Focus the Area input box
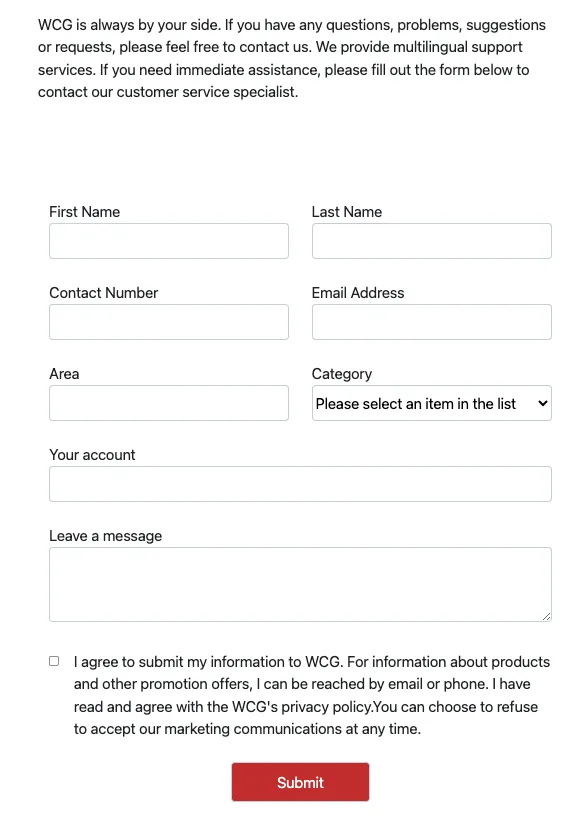This screenshot has height=821, width=585. click(x=169, y=403)
